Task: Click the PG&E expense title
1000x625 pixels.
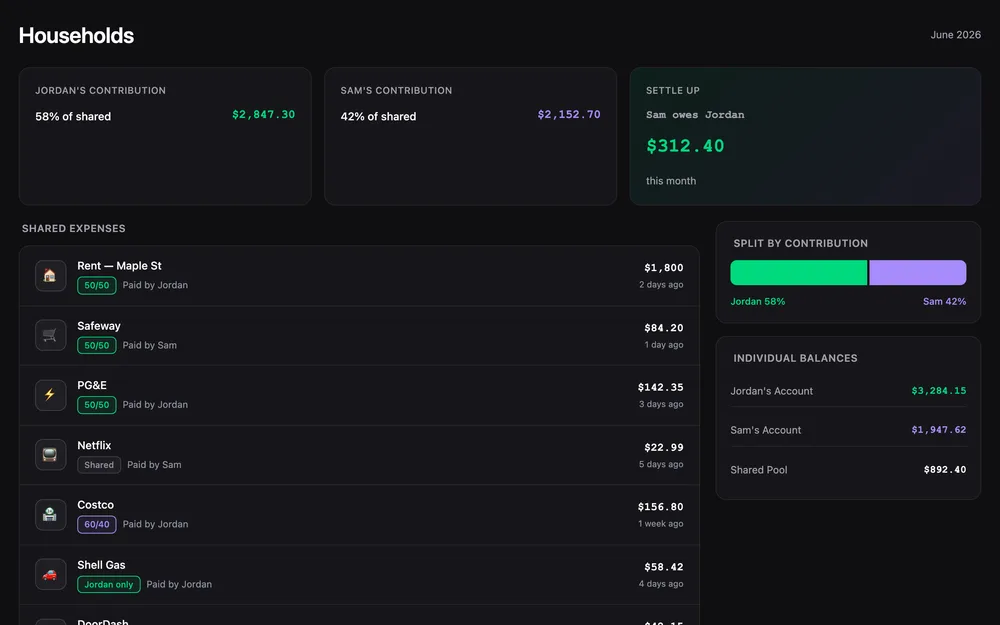Action: [92, 385]
